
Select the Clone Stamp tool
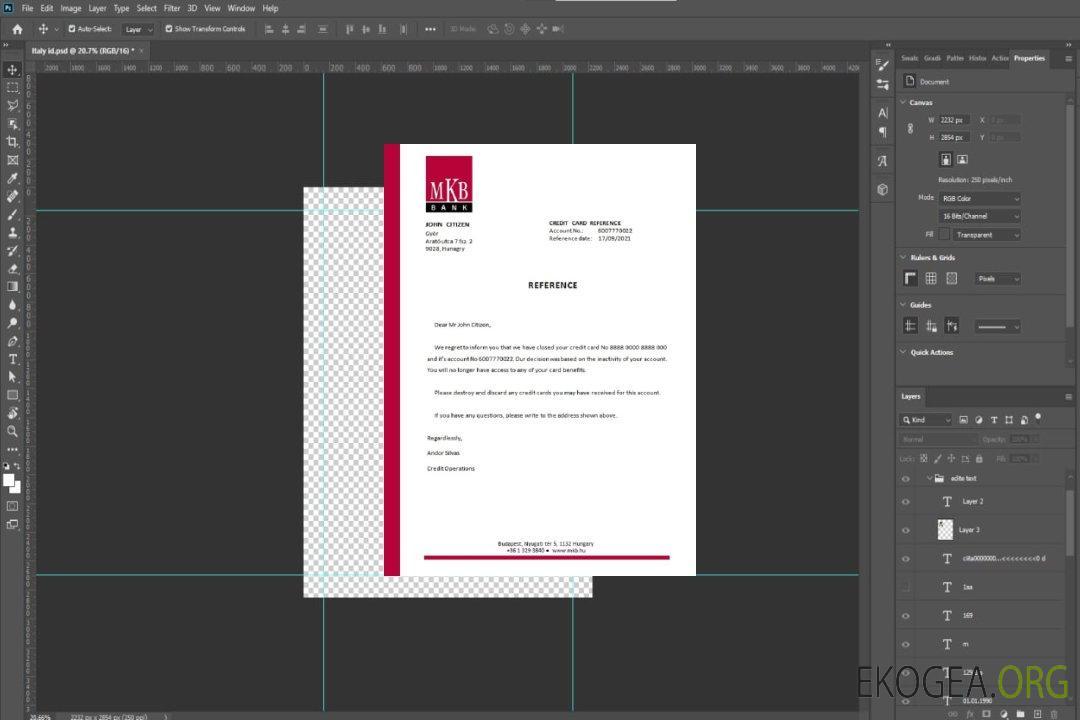(12, 232)
